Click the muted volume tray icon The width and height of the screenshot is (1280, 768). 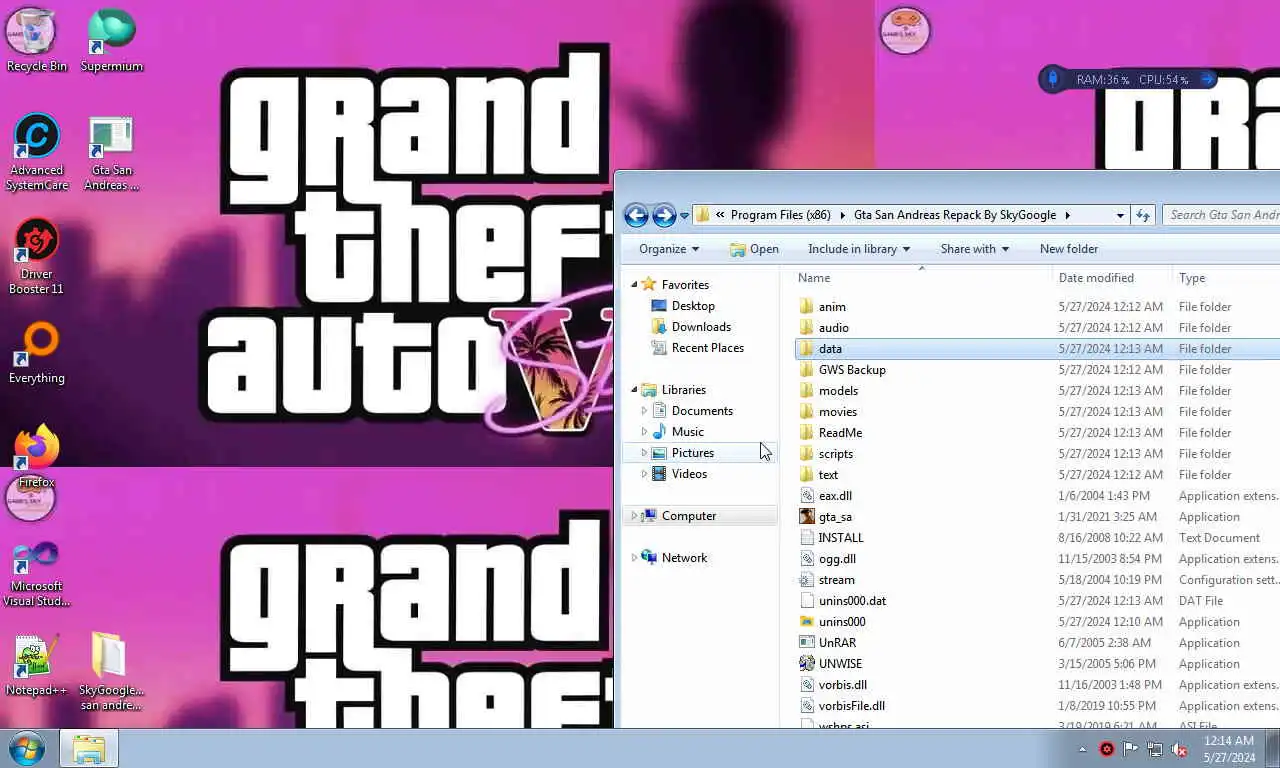click(x=1179, y=749)
